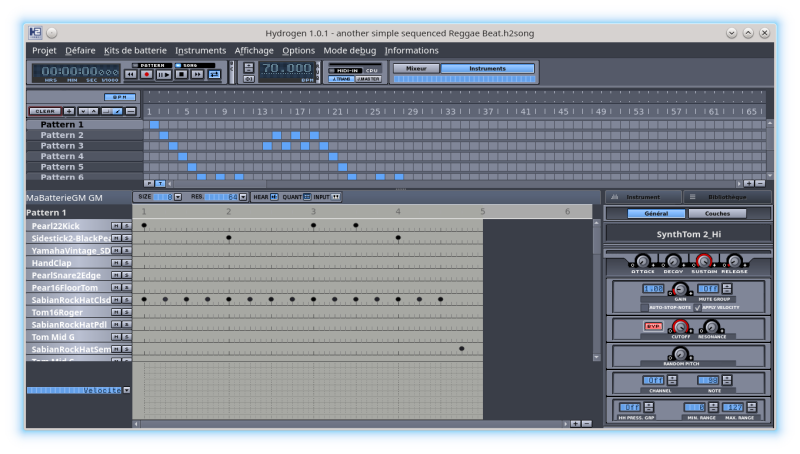Screen dimensions: 800x454
Task: Click the Instruments rack toggle button
Action: [487, 68]
